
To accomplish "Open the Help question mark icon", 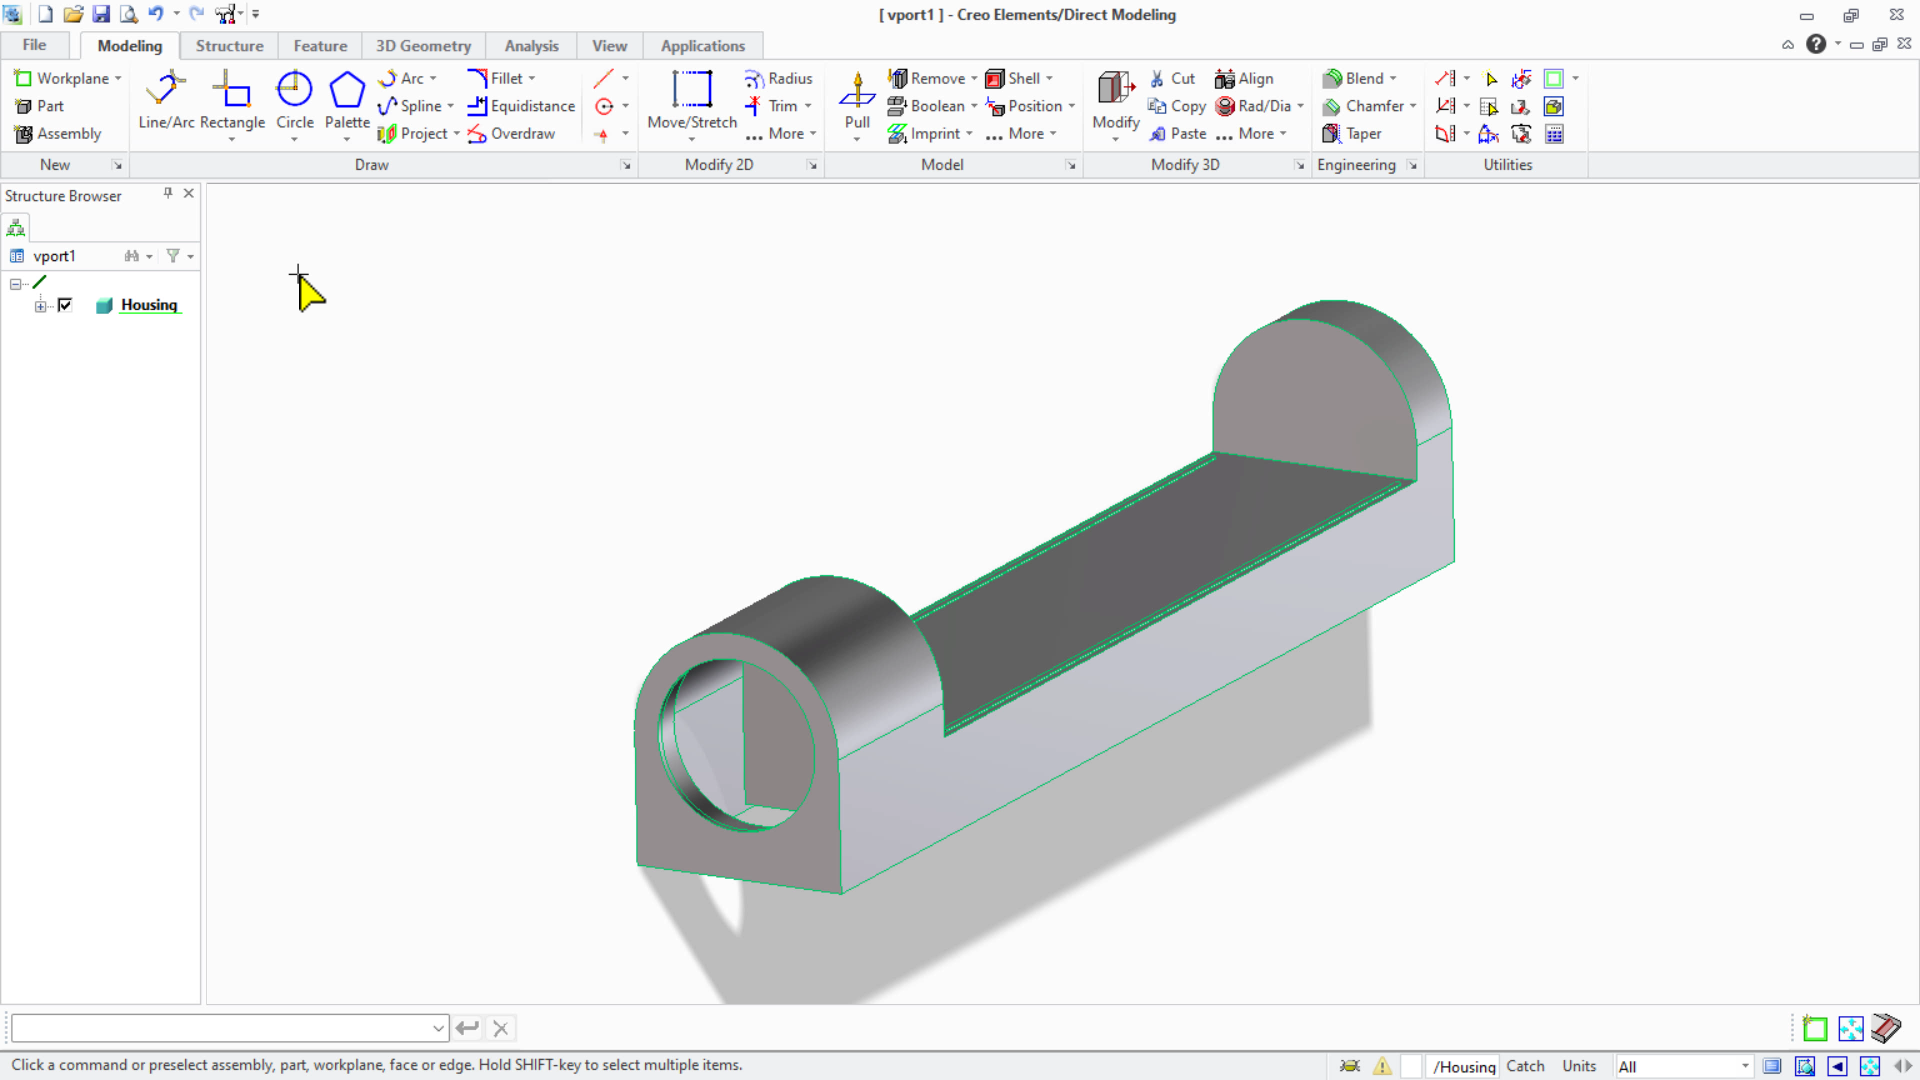I will [1816, 44].
